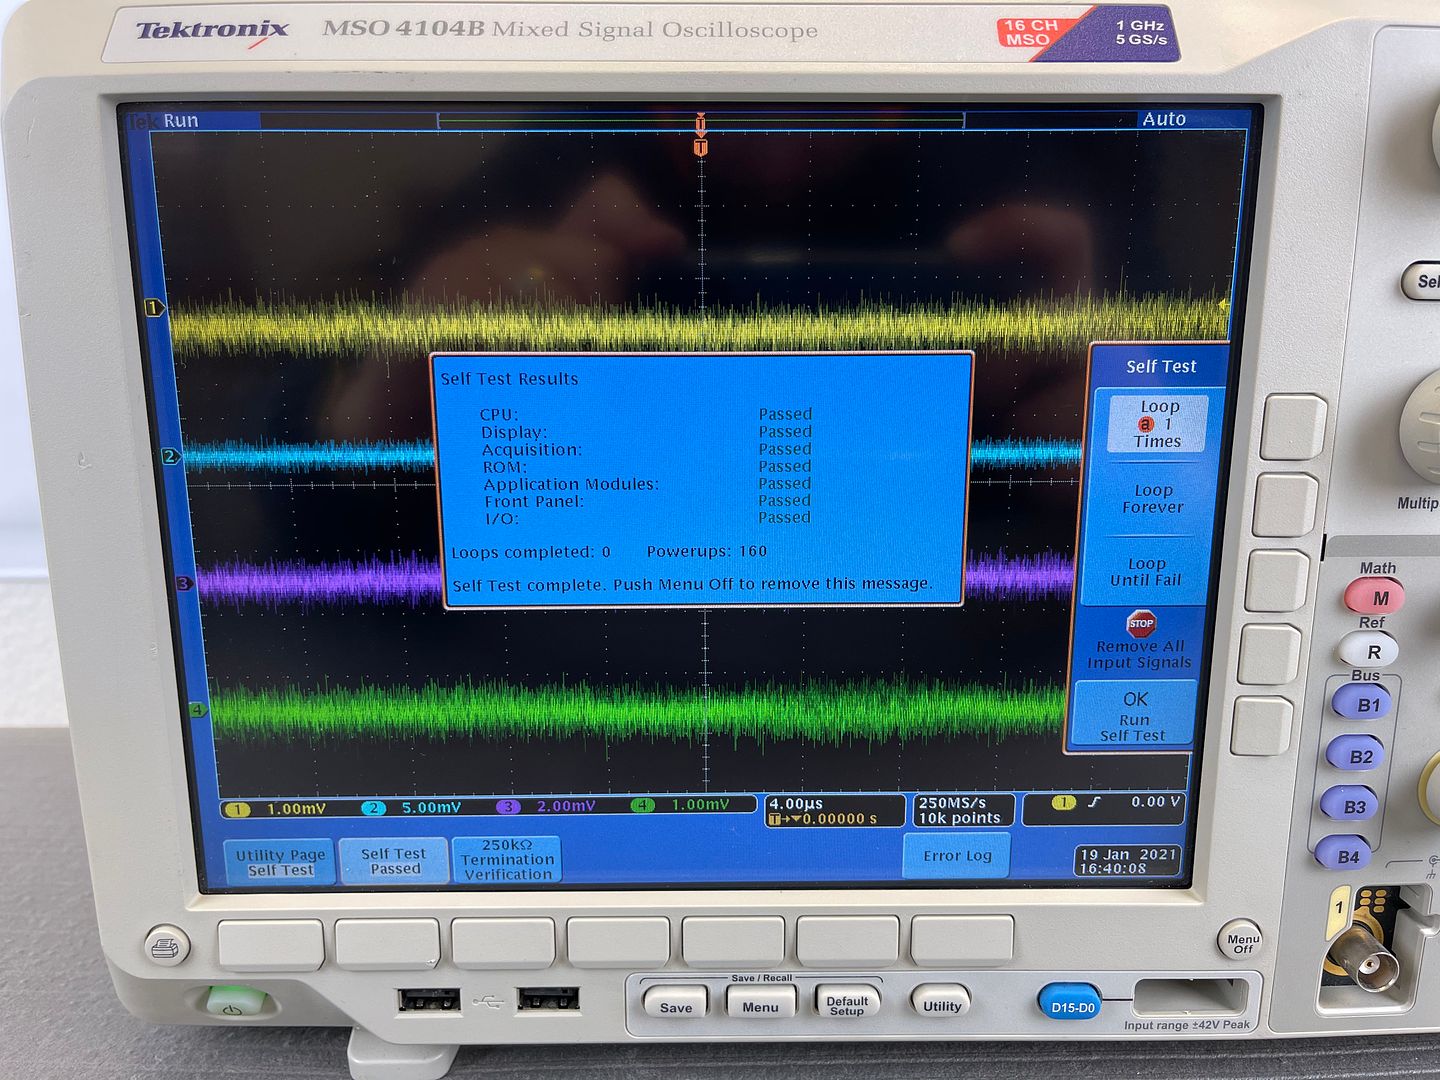Push side bezel button beside Loop Until Fail

pyautogui.click(x=1278, y=580)
